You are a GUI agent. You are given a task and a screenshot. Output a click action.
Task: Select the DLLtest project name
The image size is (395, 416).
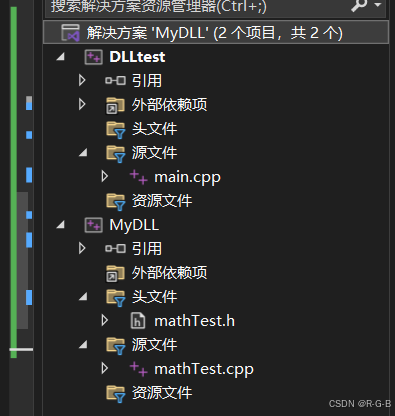[x=137, y=57]
